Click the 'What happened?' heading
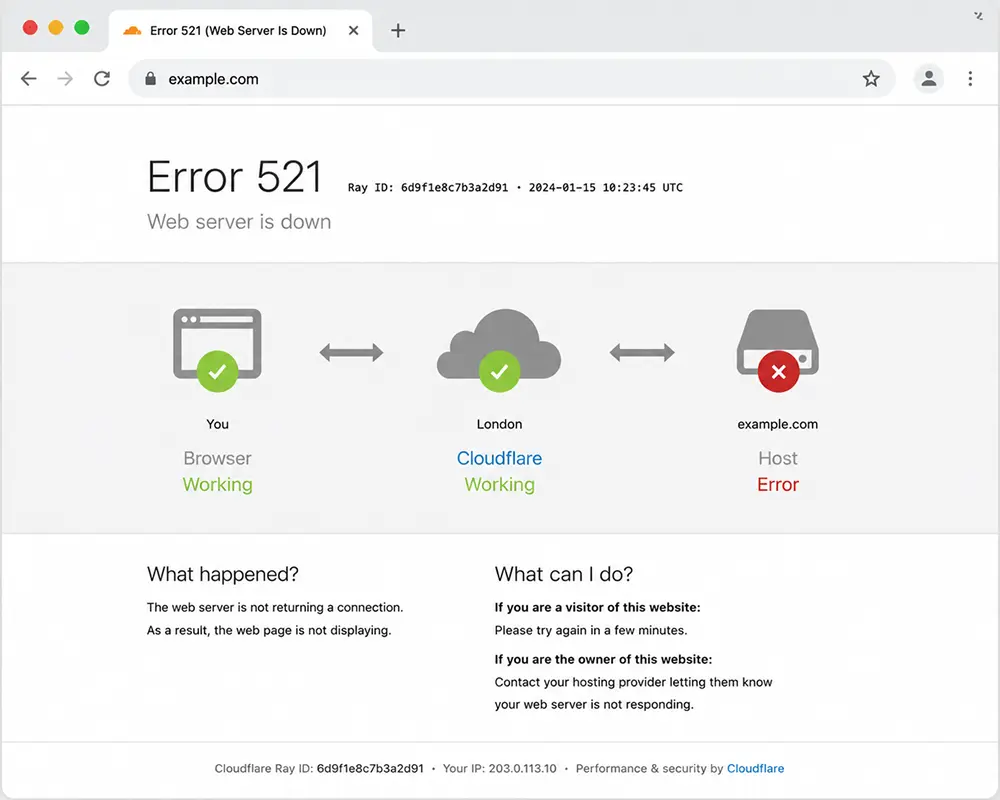The height and width of the screenshot is (800, 1000). pos(223,574)
